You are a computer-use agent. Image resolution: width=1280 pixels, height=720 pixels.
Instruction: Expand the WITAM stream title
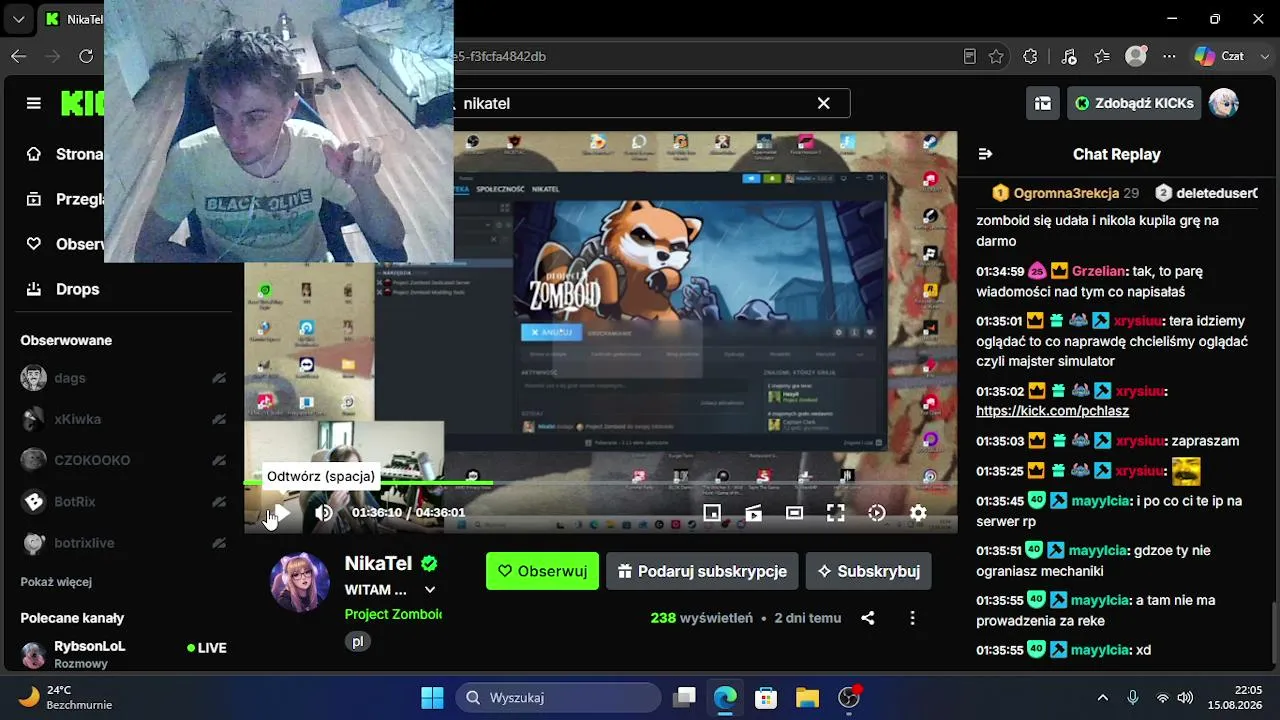coord(430,590)
